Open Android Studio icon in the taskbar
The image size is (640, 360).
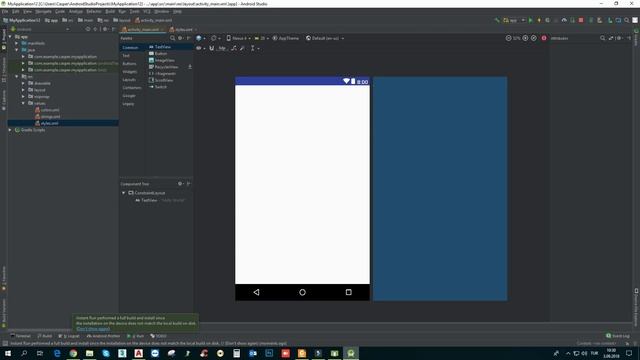pos(351,353)
